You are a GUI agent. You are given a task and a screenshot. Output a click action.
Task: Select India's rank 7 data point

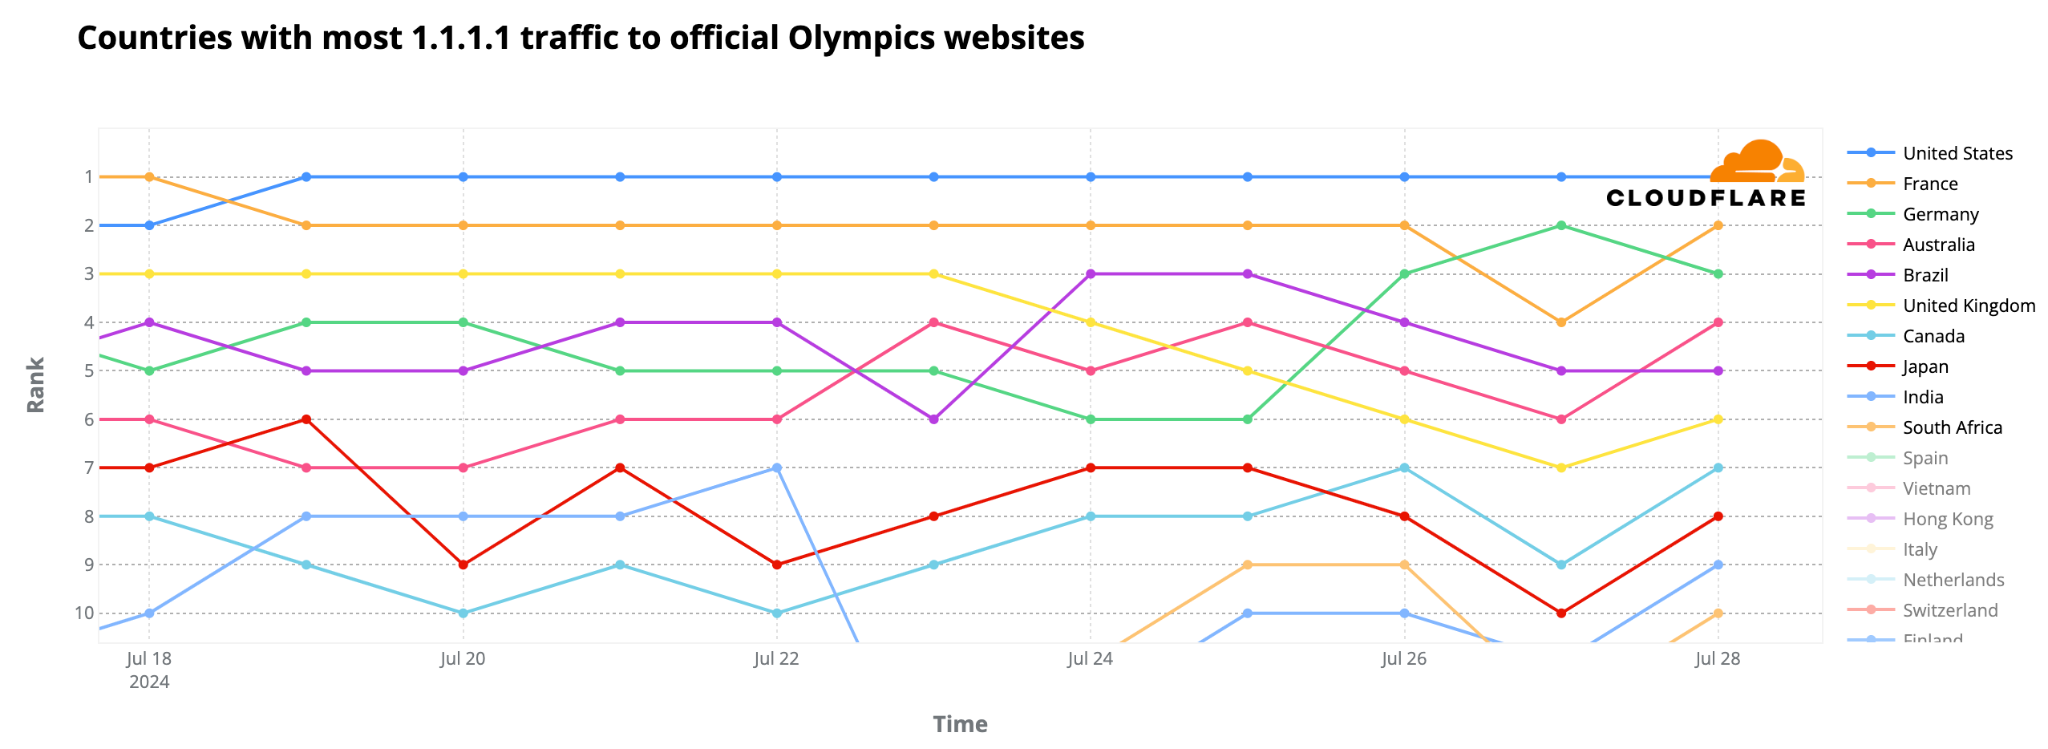tap(777, 468)
